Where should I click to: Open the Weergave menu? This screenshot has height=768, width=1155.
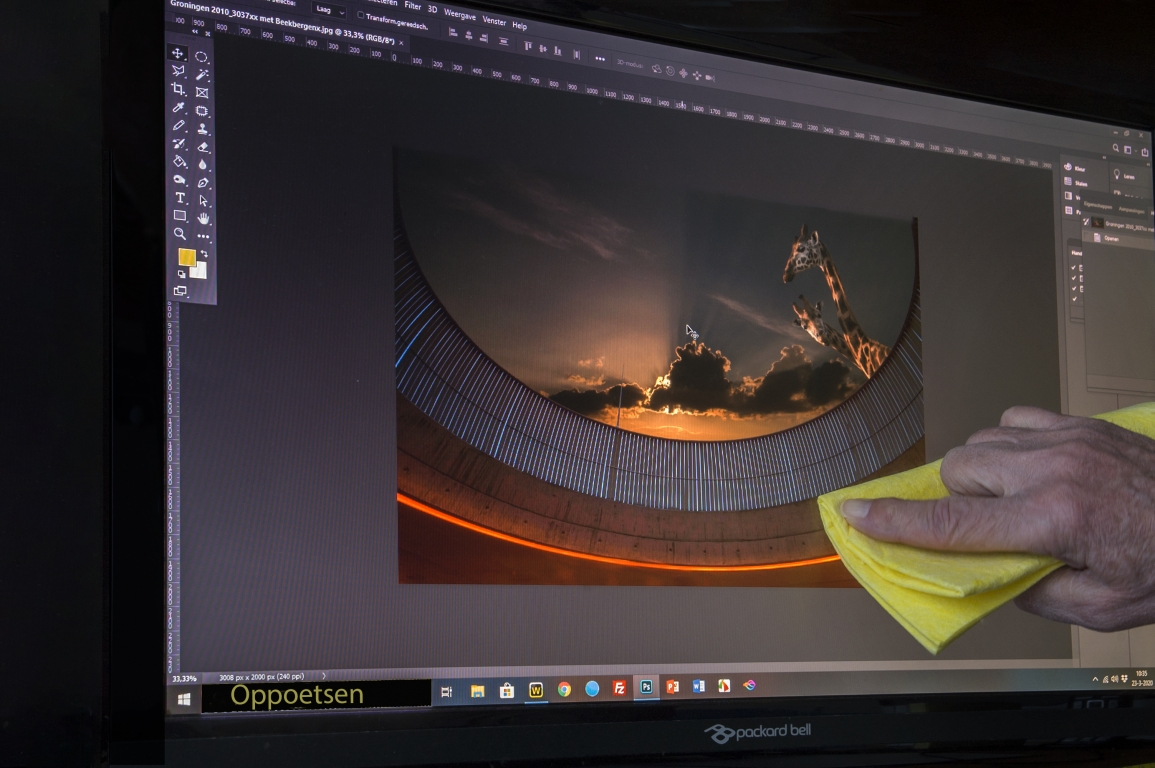coord(460,15)
